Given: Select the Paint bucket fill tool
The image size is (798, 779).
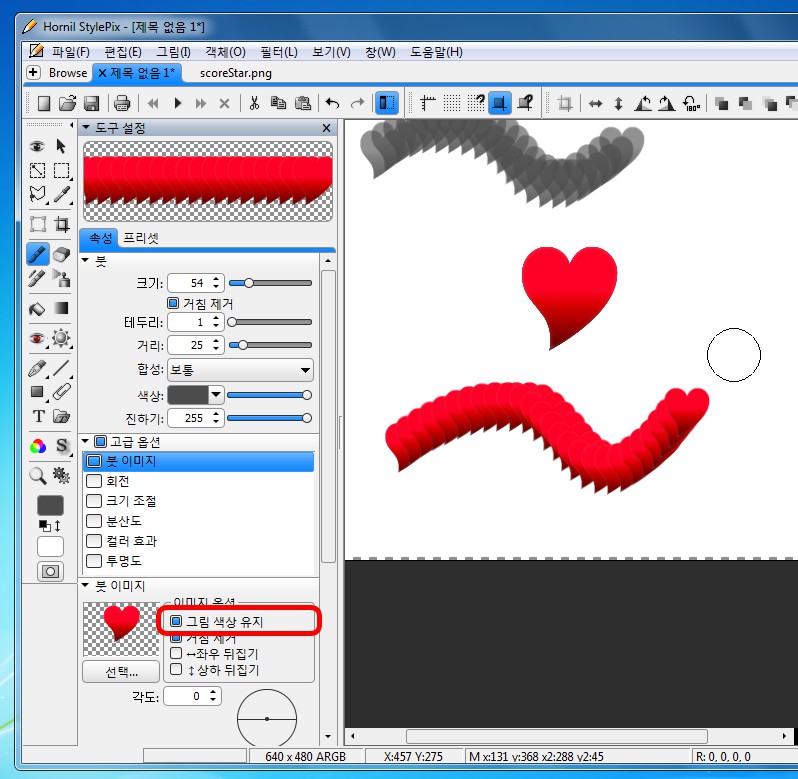Looking at the screenshot, I should 37,309.
